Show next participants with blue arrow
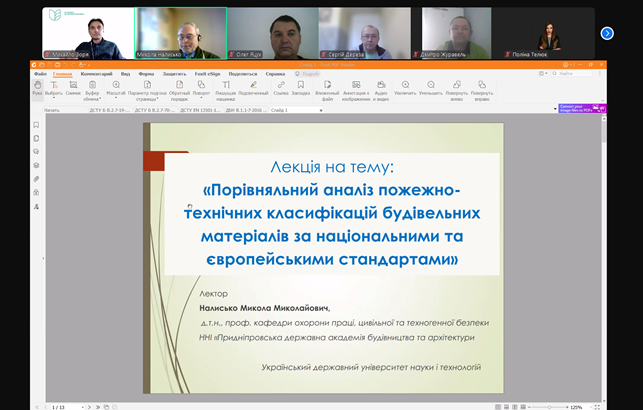The image size is (643, 410). [x=607, y=33]
